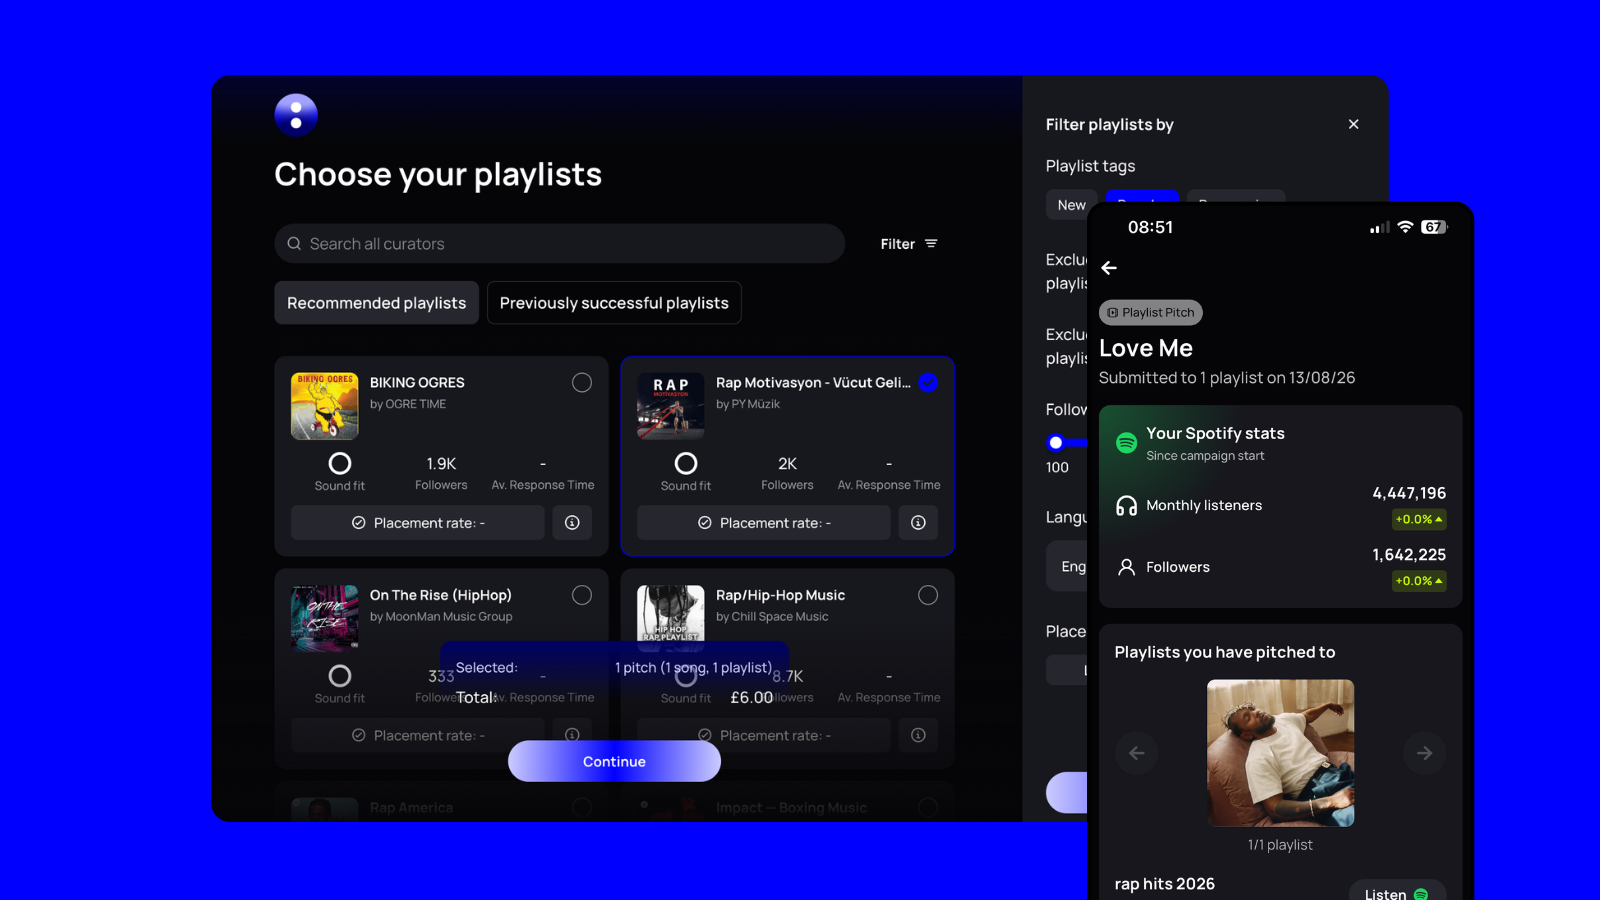Switch to Recommended playlists tab
Screen dimensions: 1600x900
point(377,303)
